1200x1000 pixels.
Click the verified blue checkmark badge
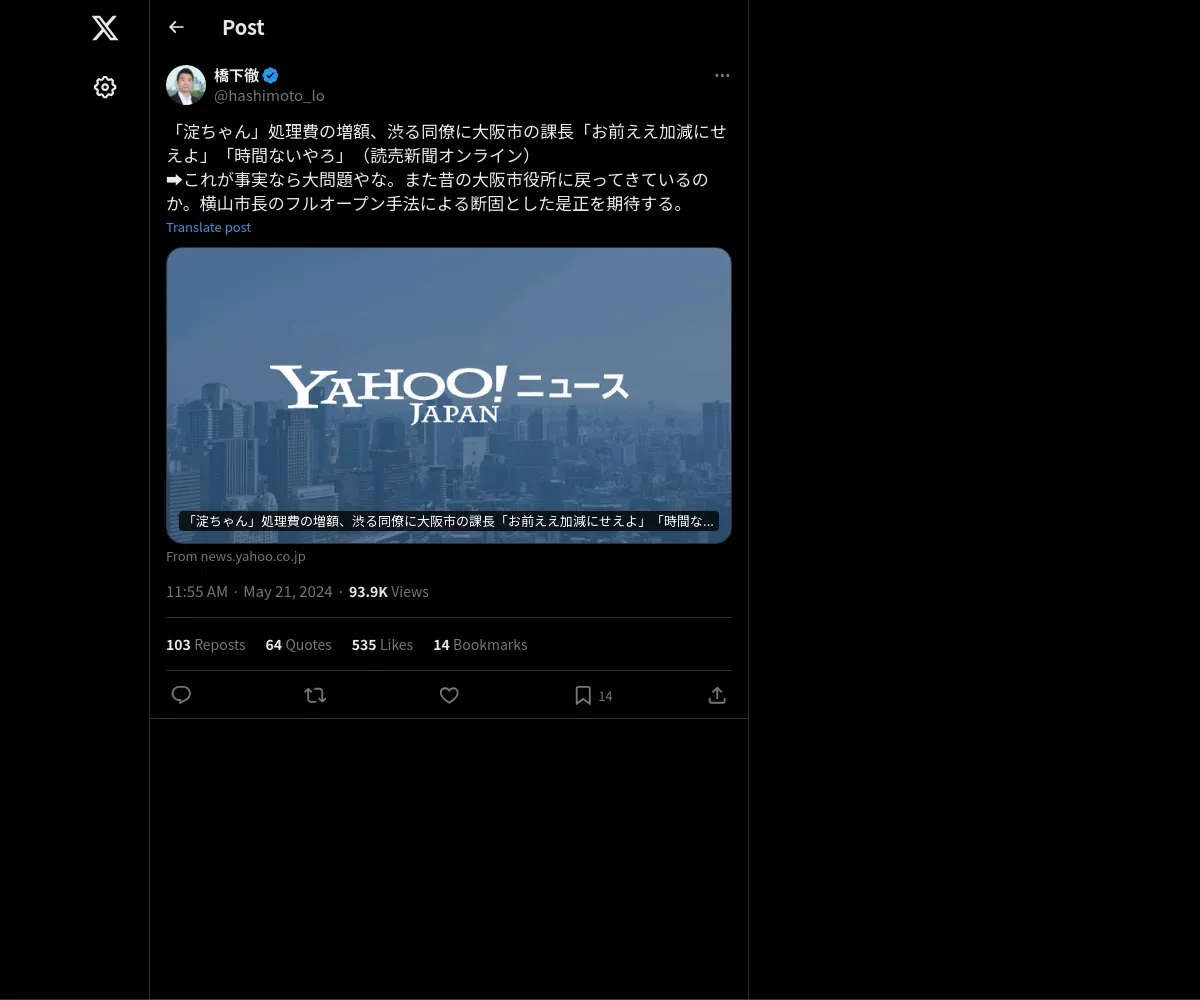[271, 75]
